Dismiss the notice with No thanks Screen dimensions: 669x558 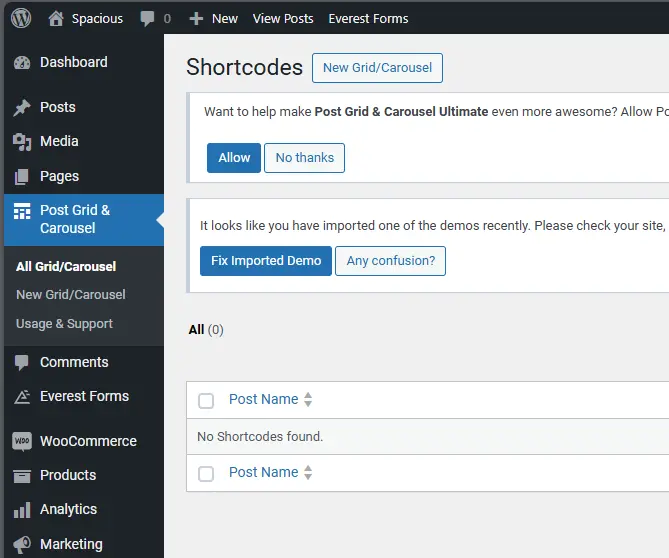[304, 158]
